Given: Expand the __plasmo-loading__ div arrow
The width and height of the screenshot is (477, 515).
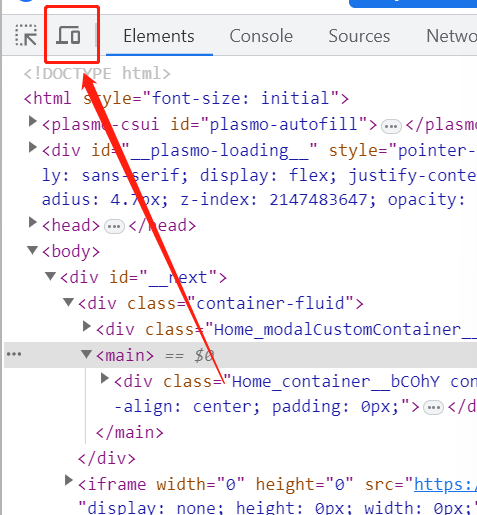Looking at the screenshot, I should click(x=32, y=147).
